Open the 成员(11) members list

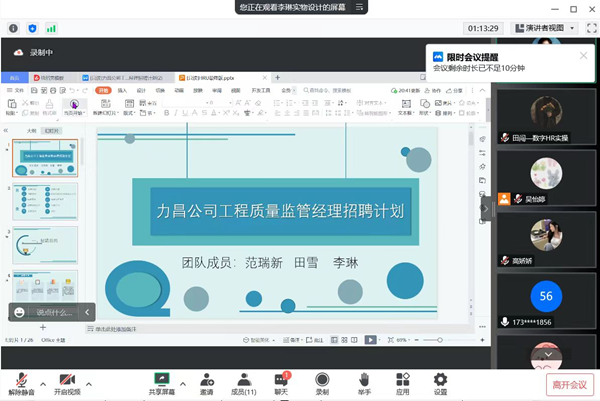point(243,381)
